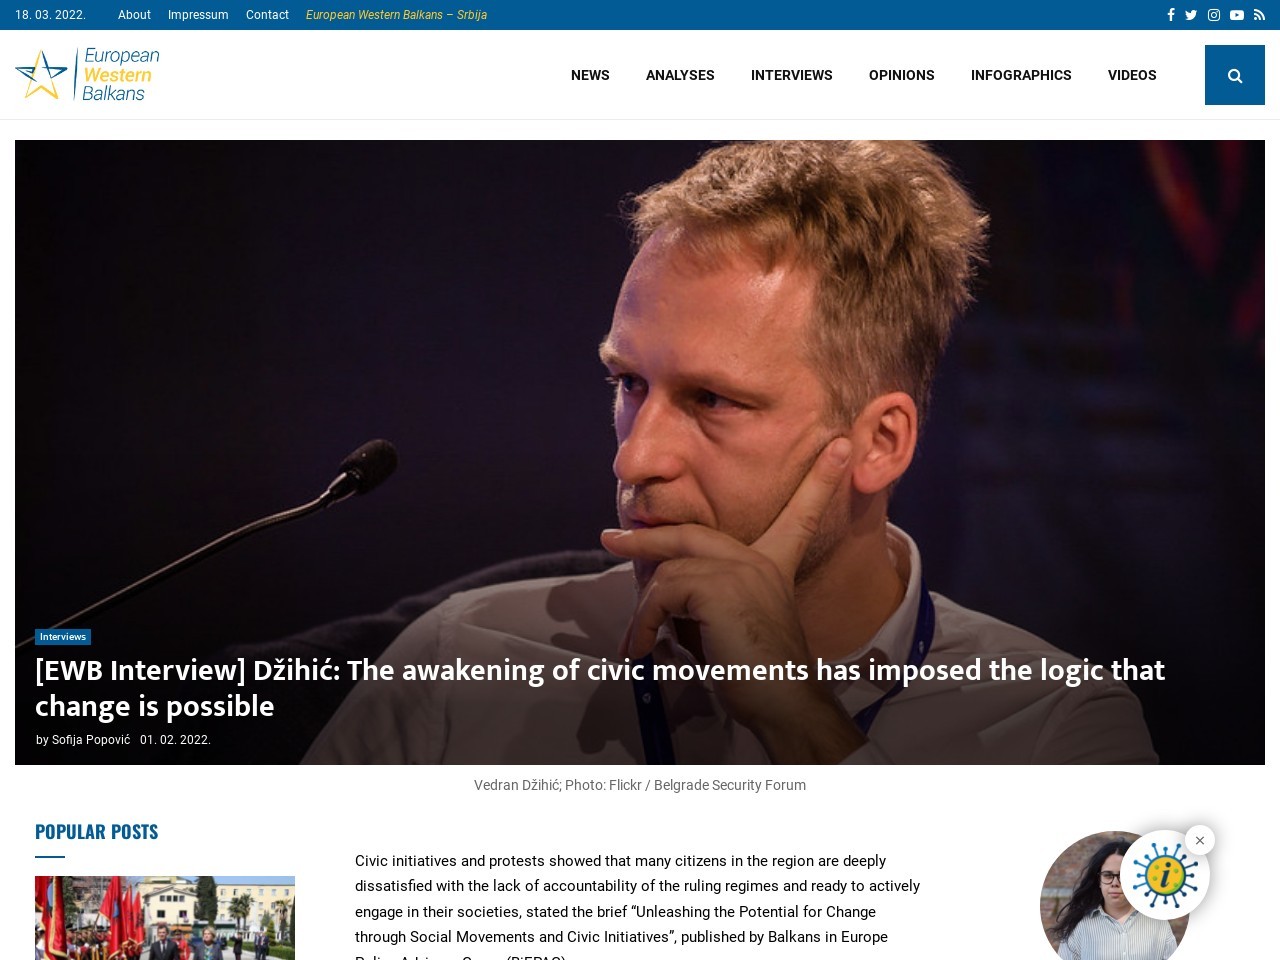Open the Opinions menu item

[902, 75]
